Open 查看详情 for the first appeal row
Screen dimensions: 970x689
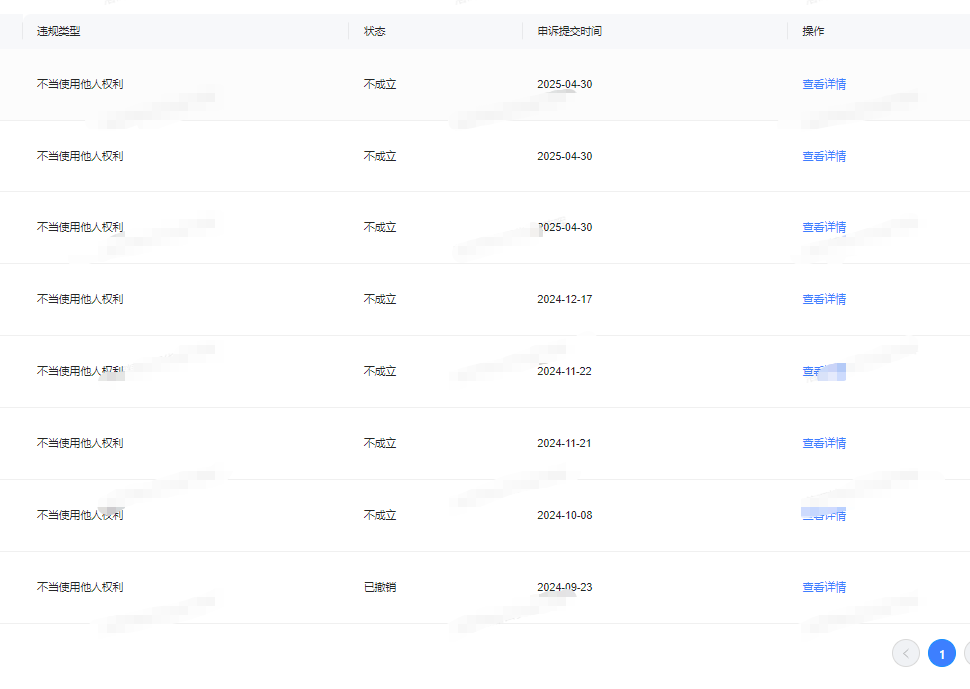click(823, 85)
